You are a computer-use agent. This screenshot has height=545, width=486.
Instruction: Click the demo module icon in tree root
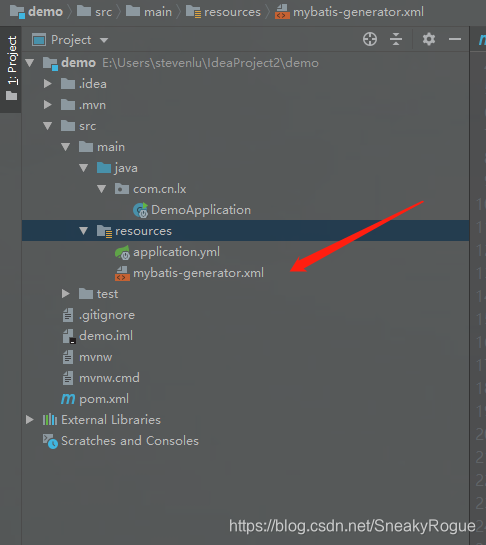click(50, 64)
